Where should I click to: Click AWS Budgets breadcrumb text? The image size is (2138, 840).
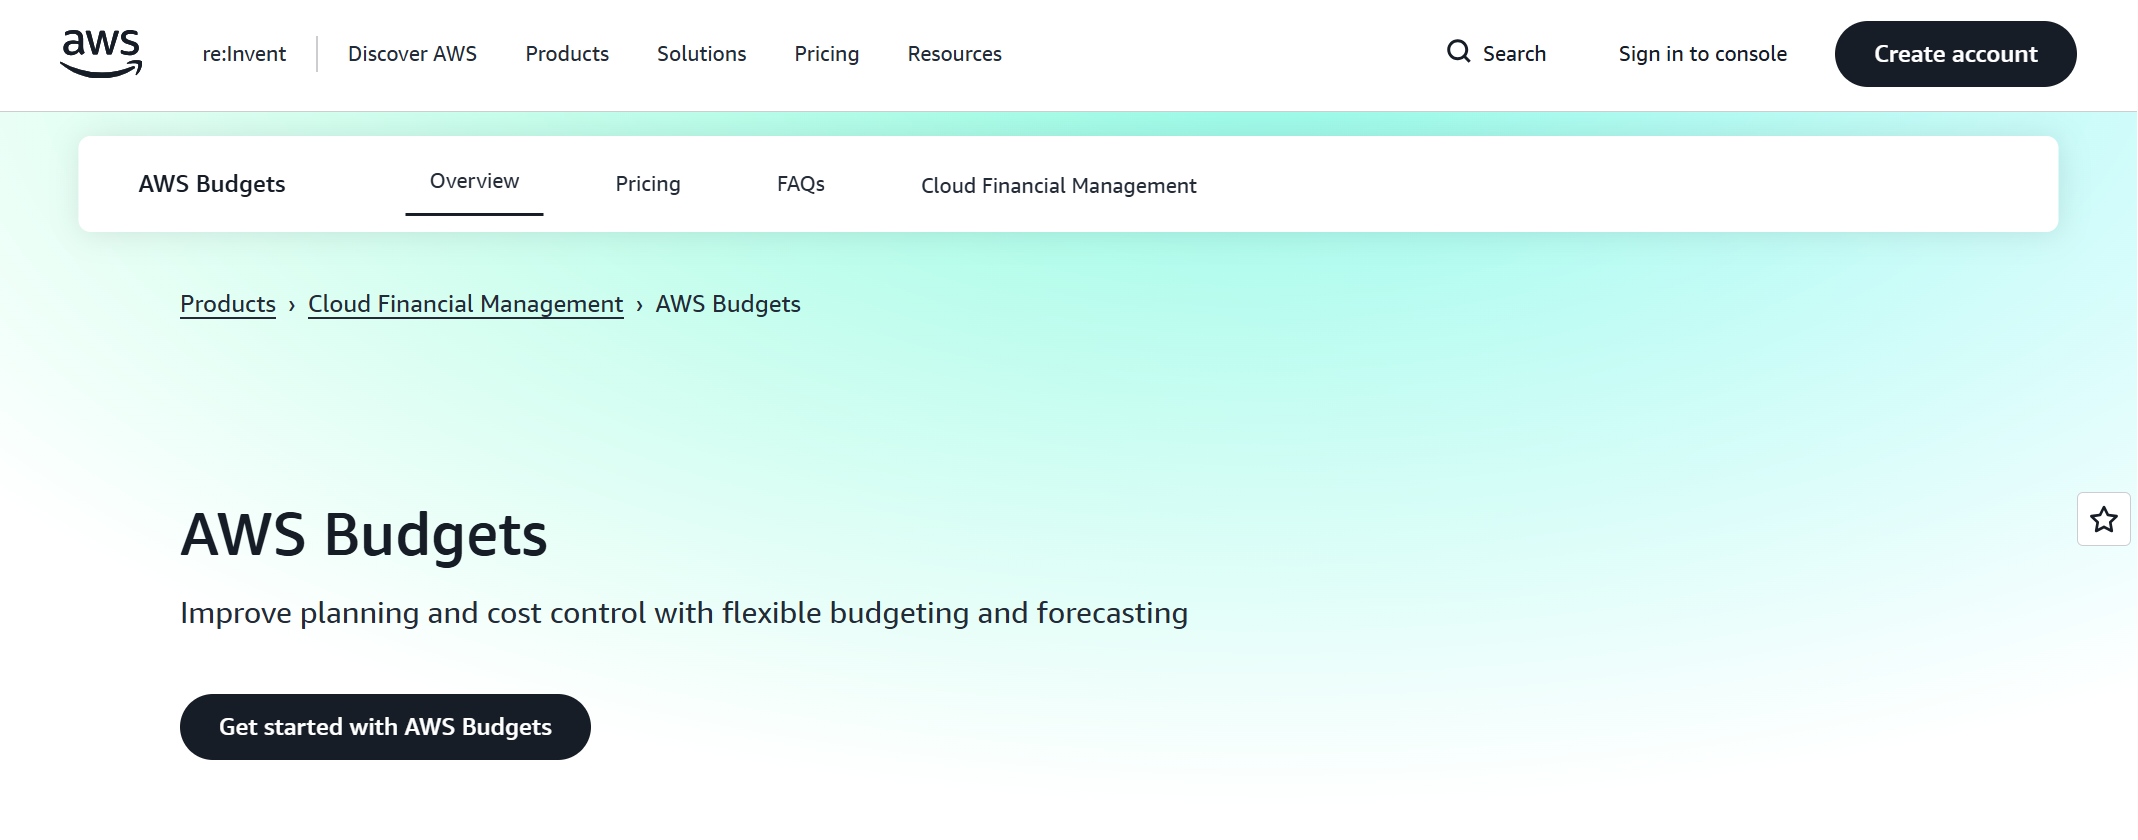728,304
